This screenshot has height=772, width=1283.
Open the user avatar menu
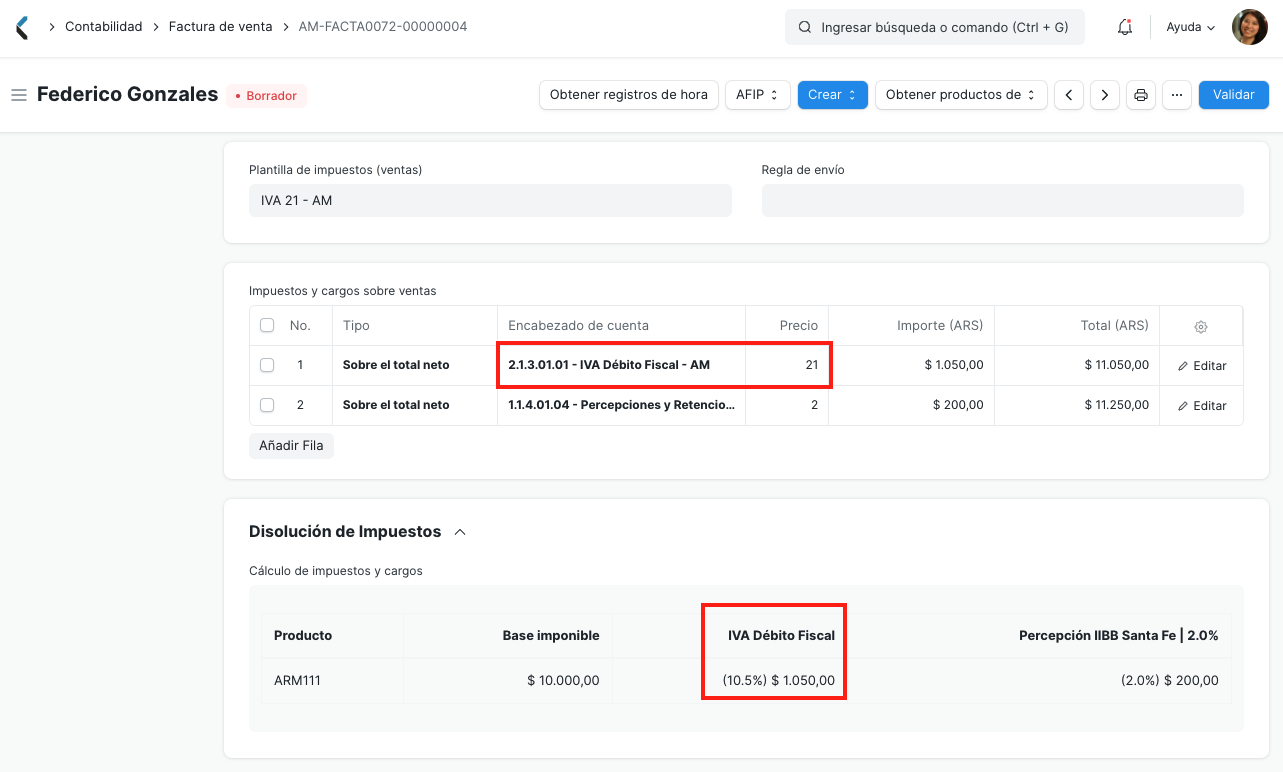pyautogui.click(x=1249, y=27)
